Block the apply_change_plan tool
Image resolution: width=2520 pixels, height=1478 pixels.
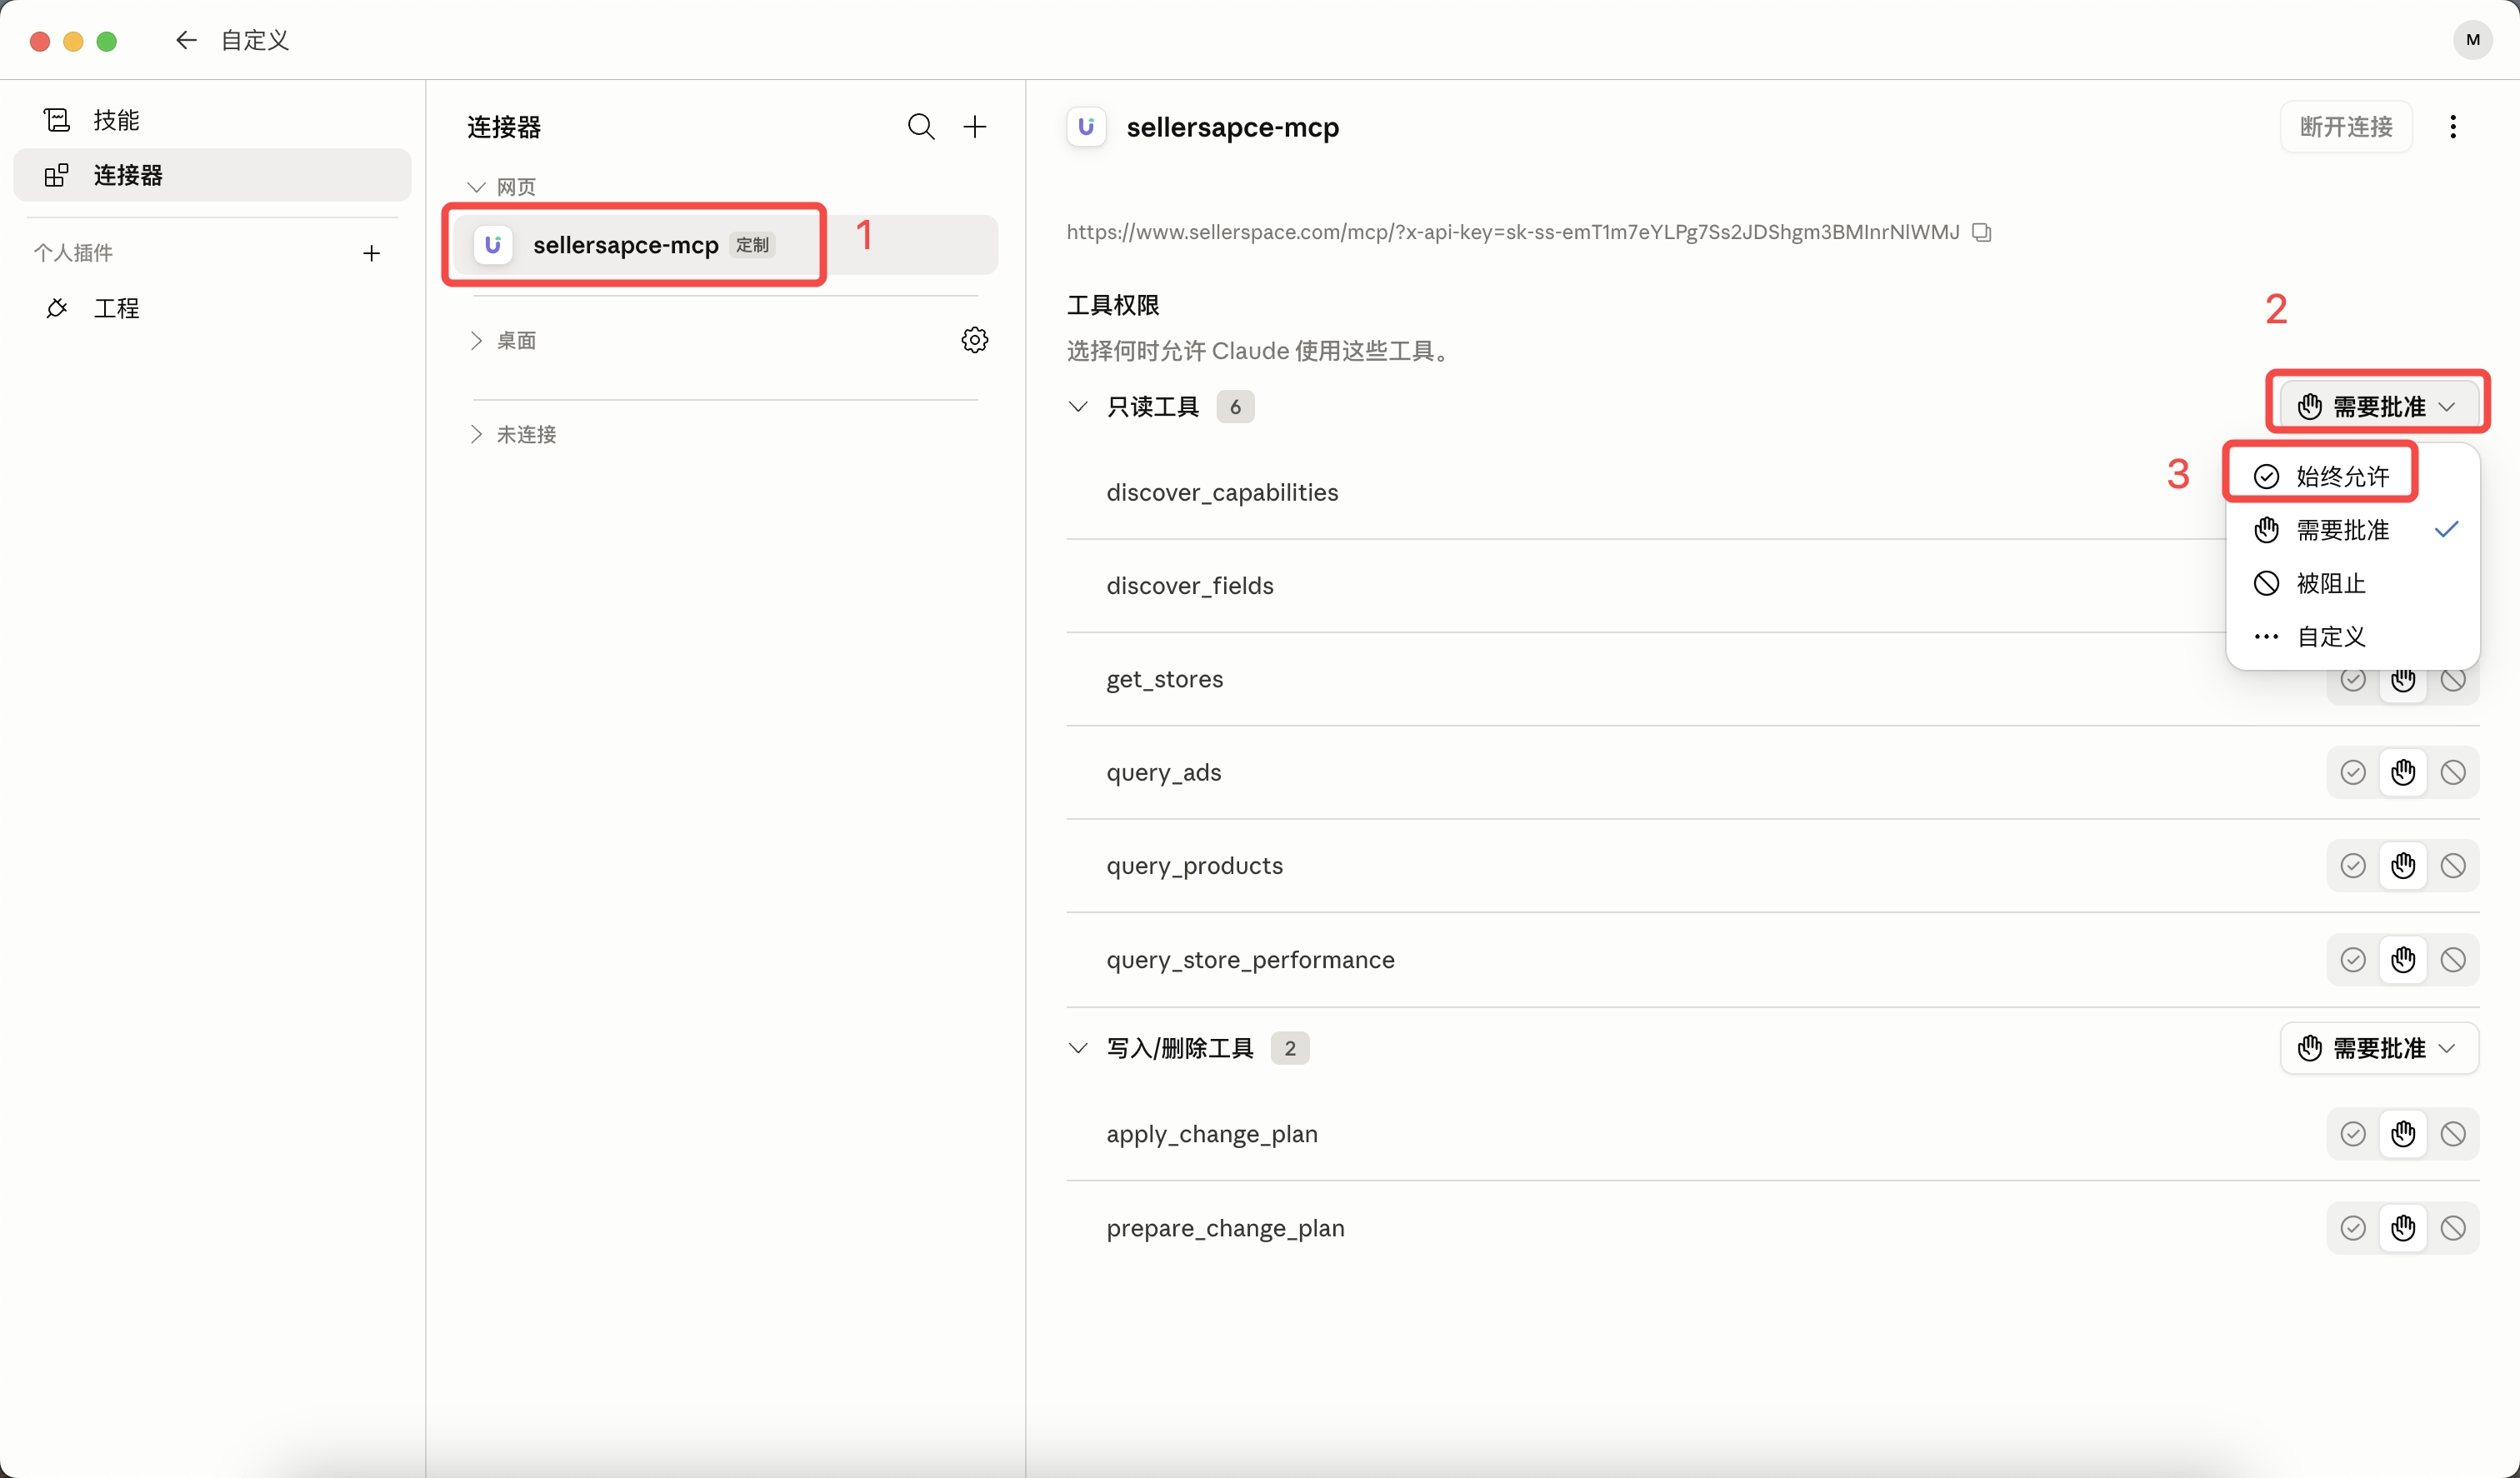(x=2453, y=1134)
